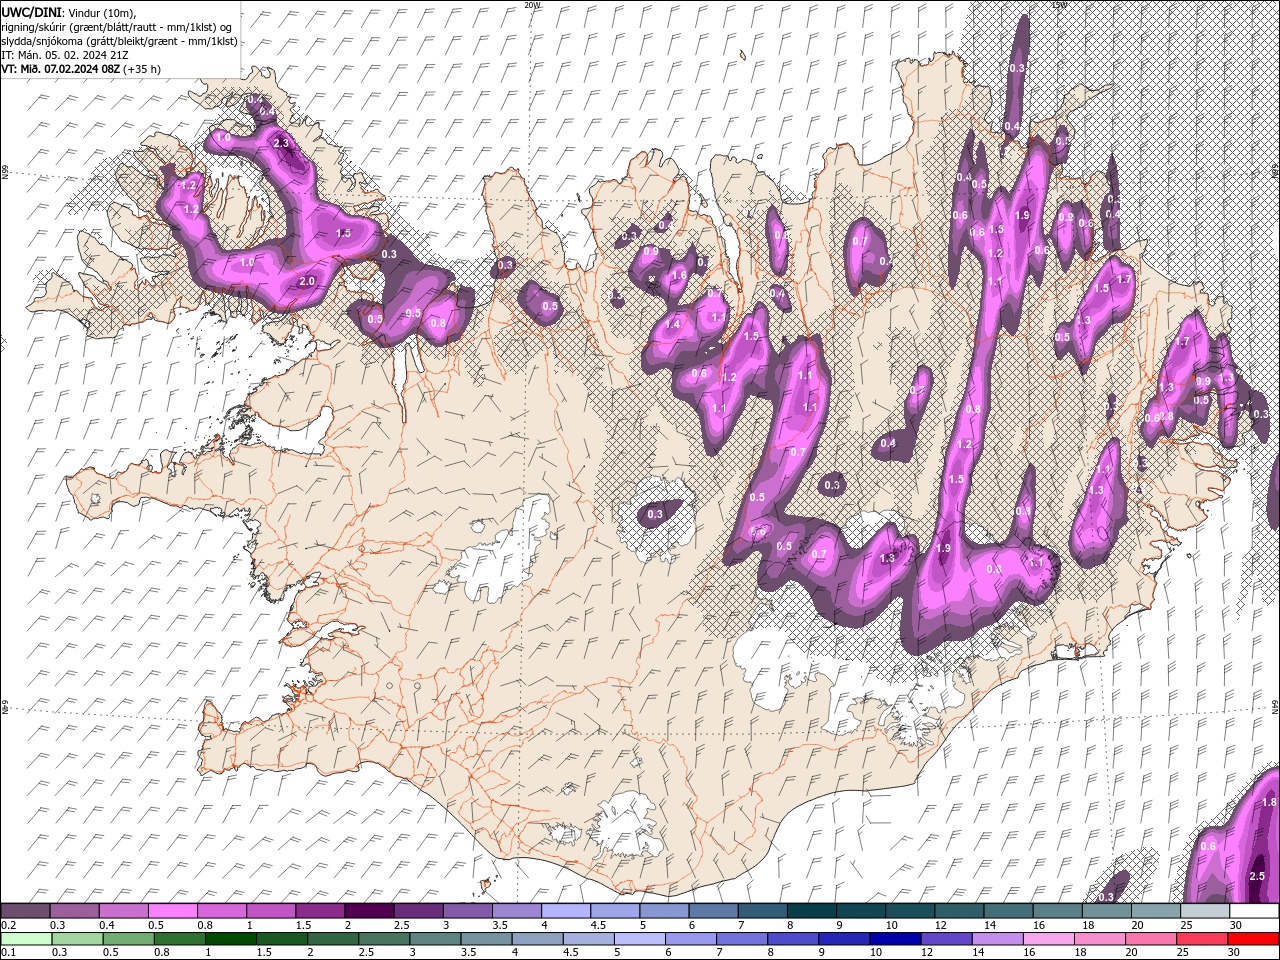This screenshot has height=960, width=1280.
Task: Click the light grey swatch labeled 25 in snow legend
Action: [x=1205, y=911]
